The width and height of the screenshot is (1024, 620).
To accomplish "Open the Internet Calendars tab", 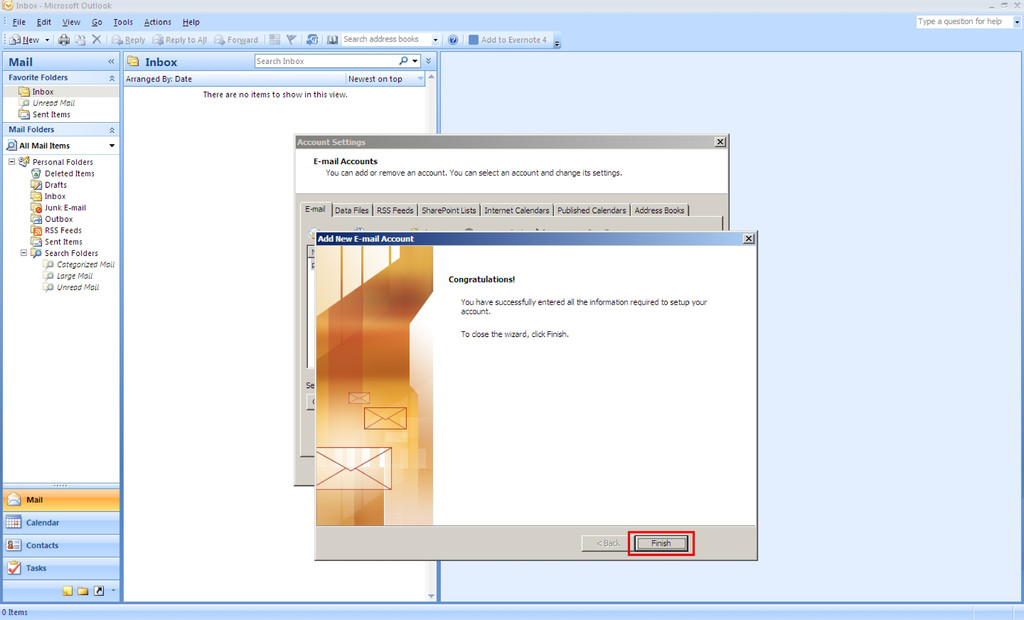I will coord(517,210).
